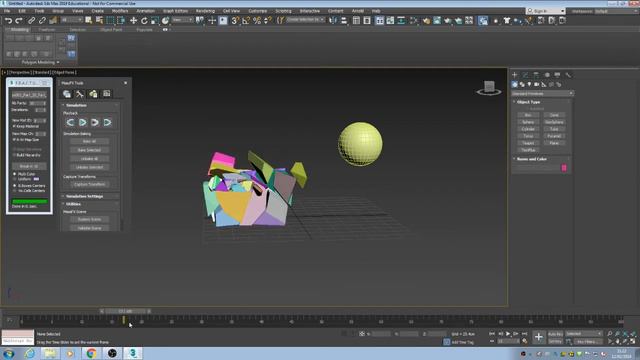Click the Redo arrow icon
The height and width of the screenshot is (360, 640).
[19, 20]
